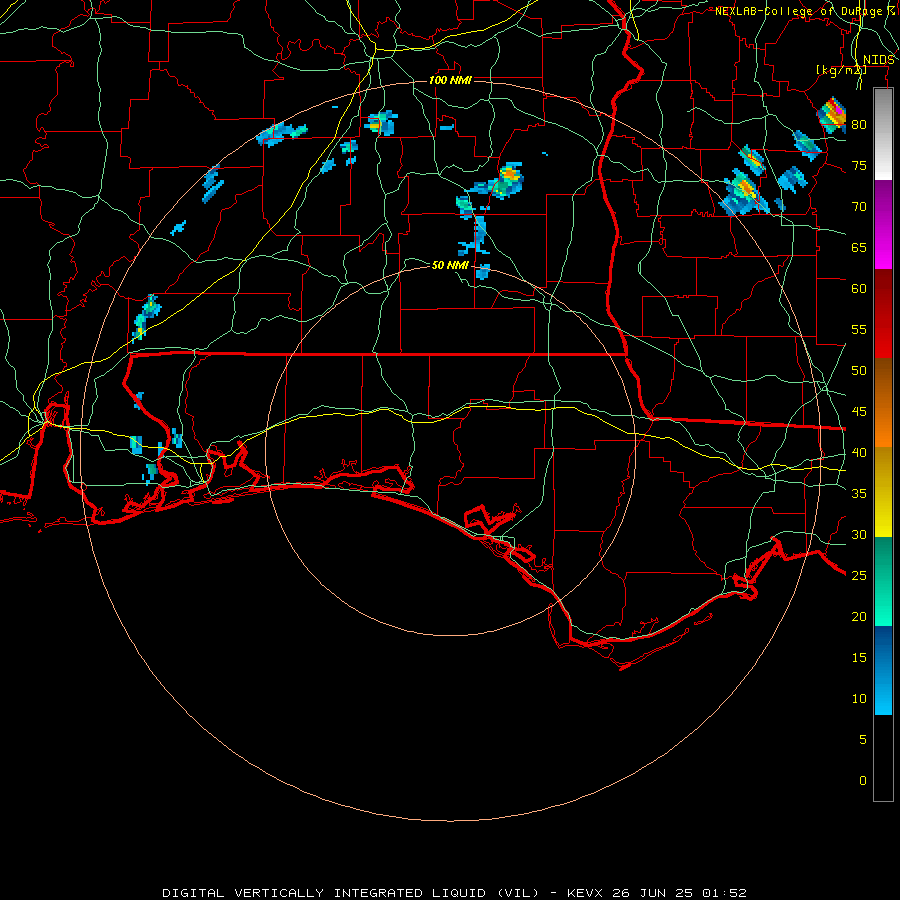The width and height of the screenshot is (900, 900).
Task: Select the gray-white segment of the color scale
Action: pyautogui.click(x=883, y=134)
